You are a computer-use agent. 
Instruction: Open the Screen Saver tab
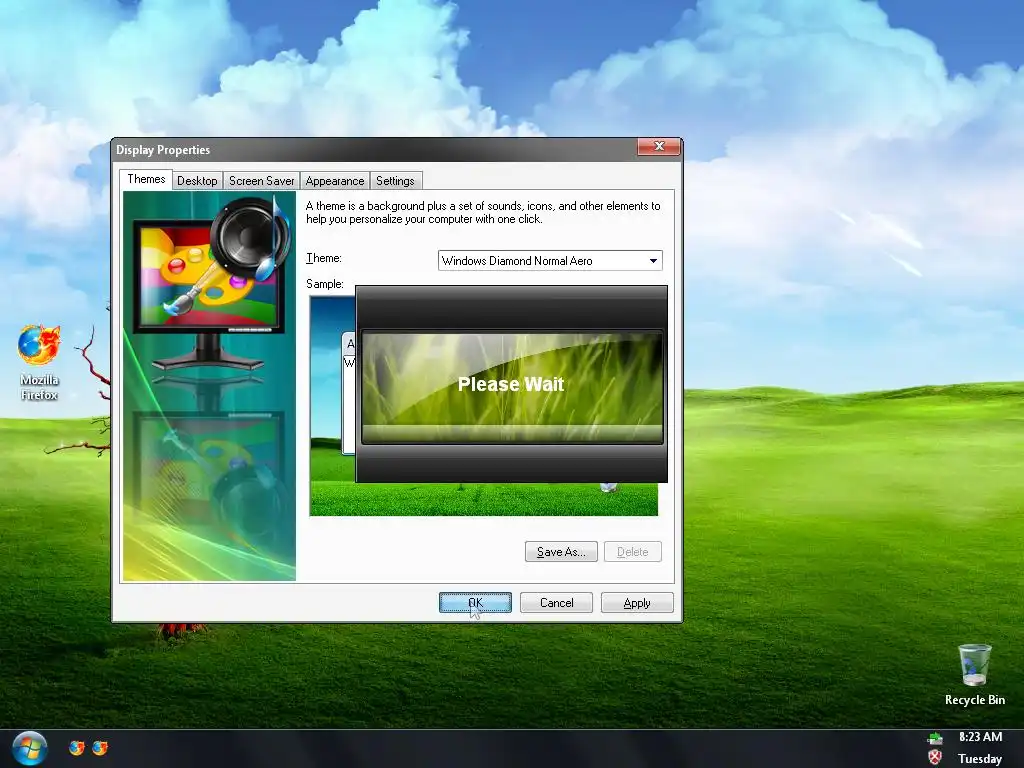(261, 181)
